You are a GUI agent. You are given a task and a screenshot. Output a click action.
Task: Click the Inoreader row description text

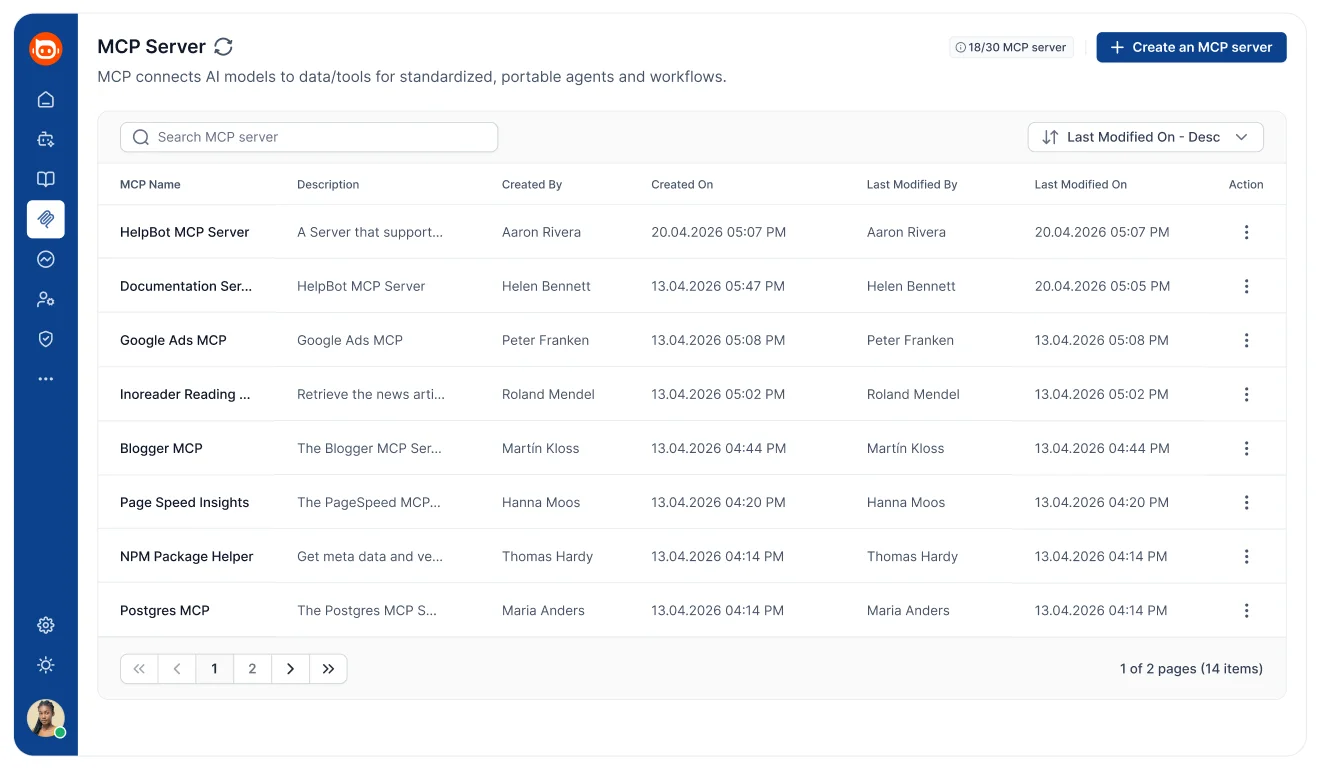[x=371, y=394]
